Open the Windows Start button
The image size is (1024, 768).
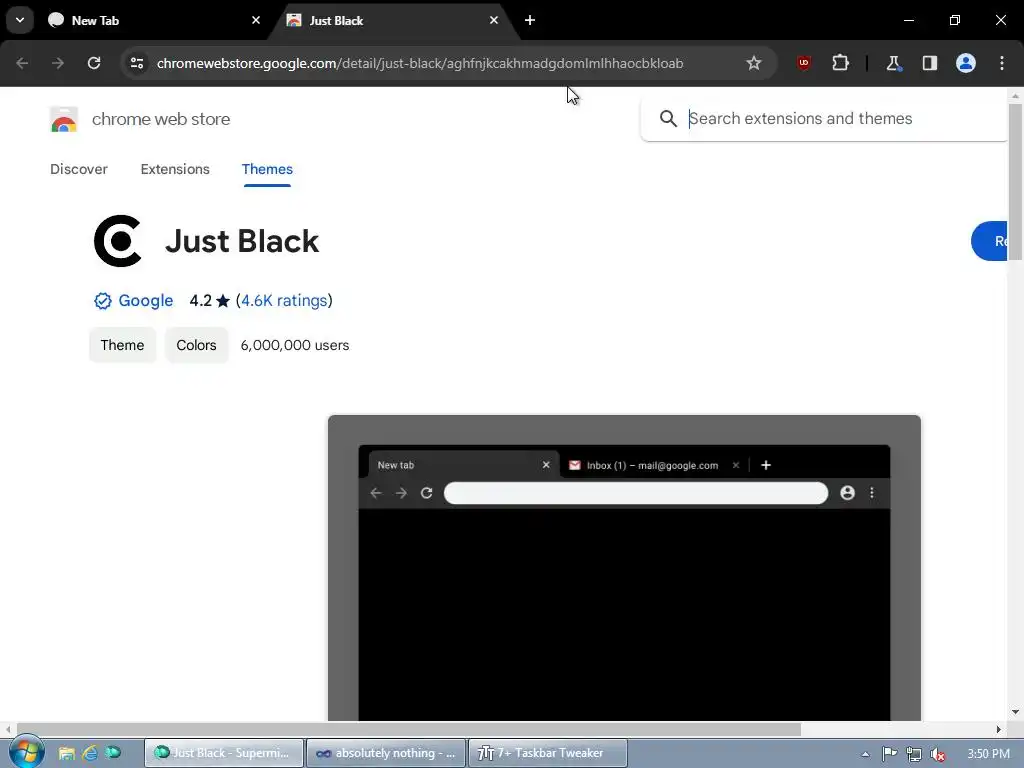pyautogui.click(x=27, y=752)
